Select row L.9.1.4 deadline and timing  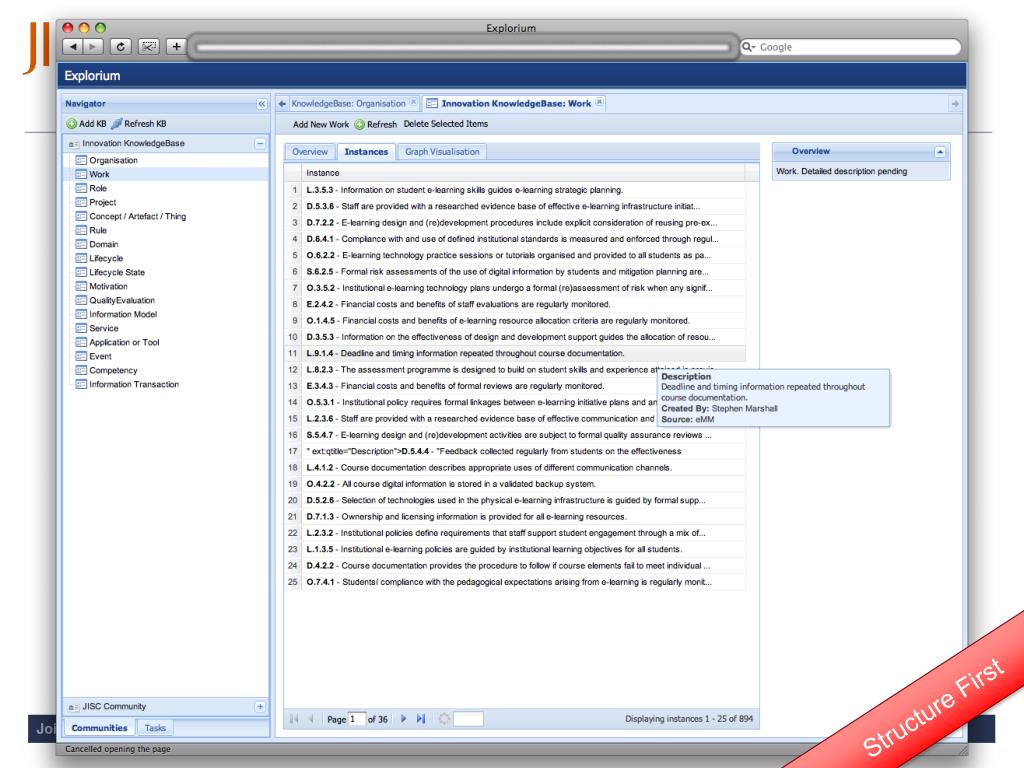coord(515,353)
